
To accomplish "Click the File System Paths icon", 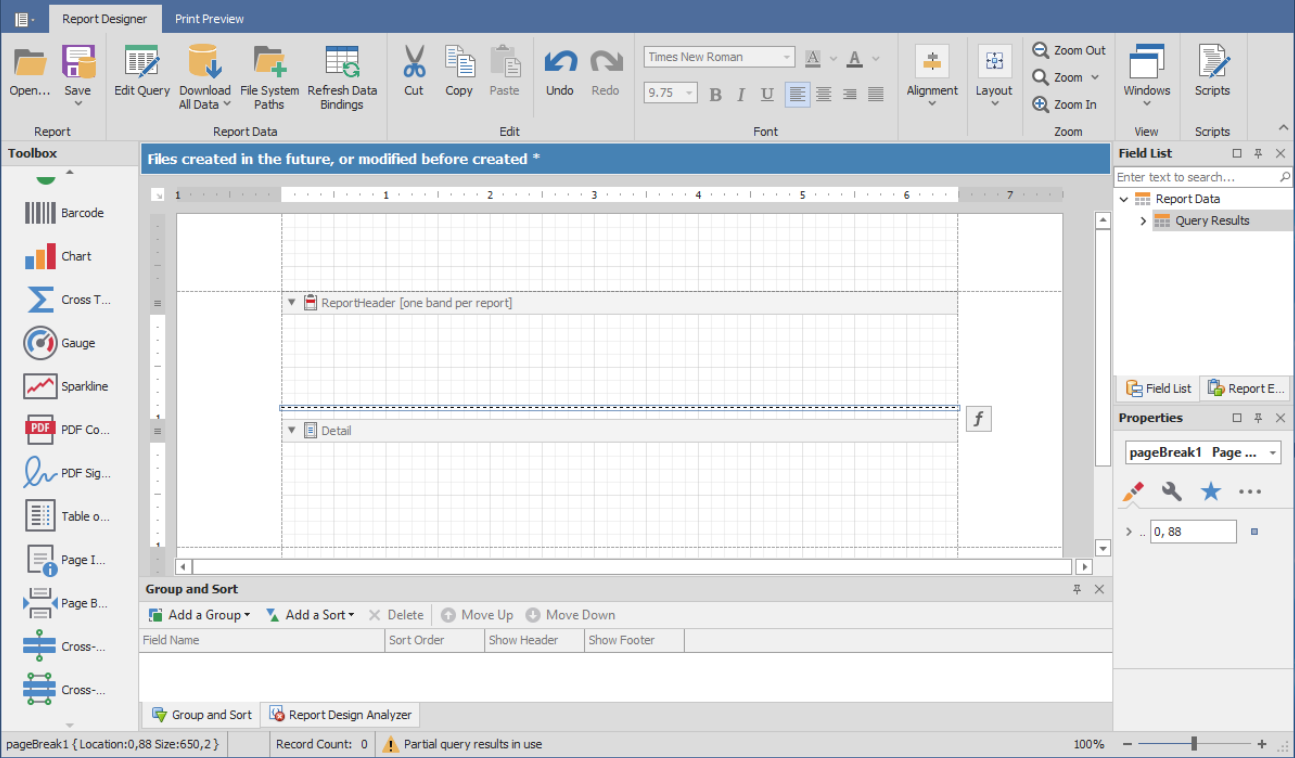I will 269,62.
